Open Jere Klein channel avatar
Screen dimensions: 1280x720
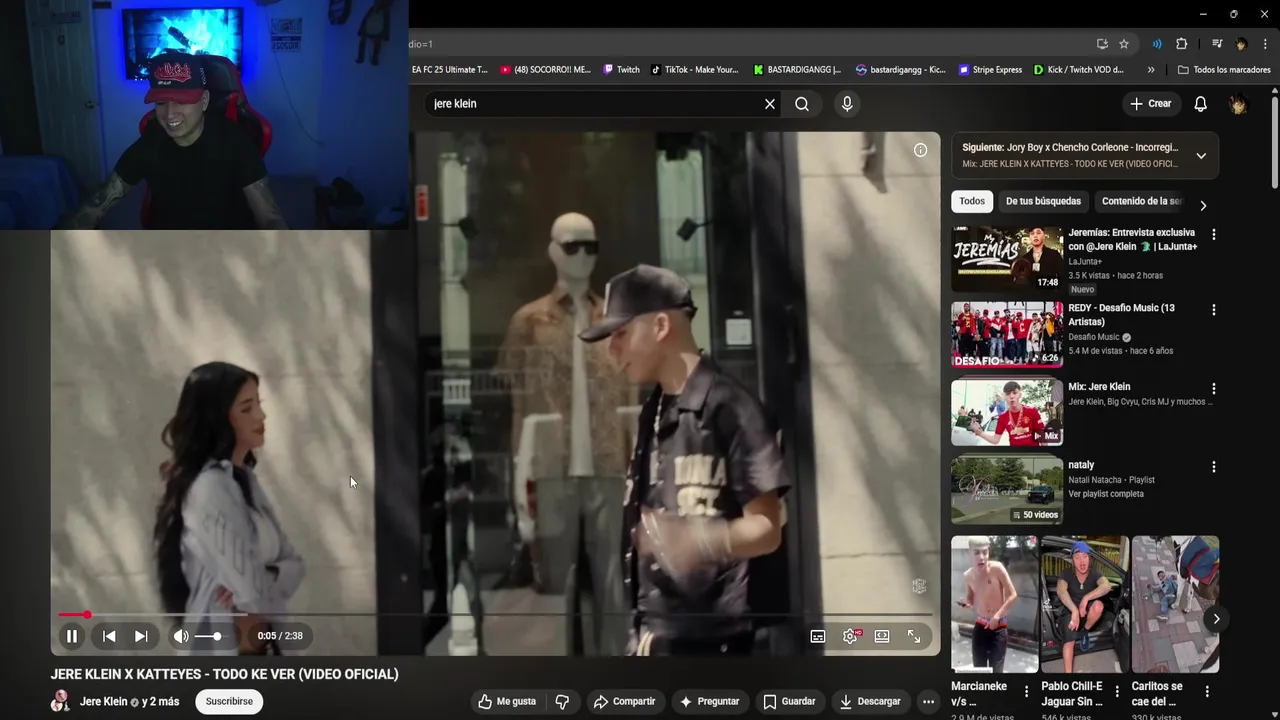[x=60, y=701]
